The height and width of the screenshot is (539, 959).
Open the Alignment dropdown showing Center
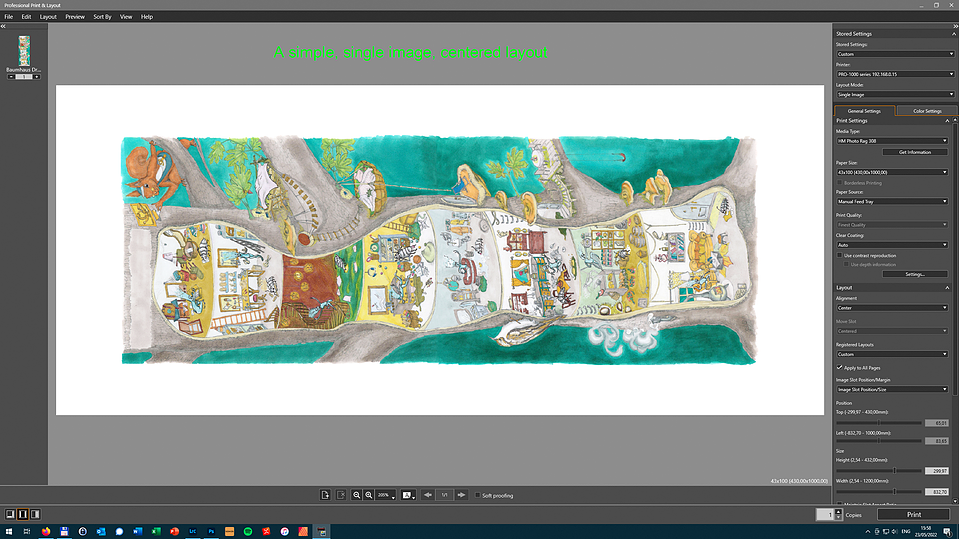tap(892, 308)
